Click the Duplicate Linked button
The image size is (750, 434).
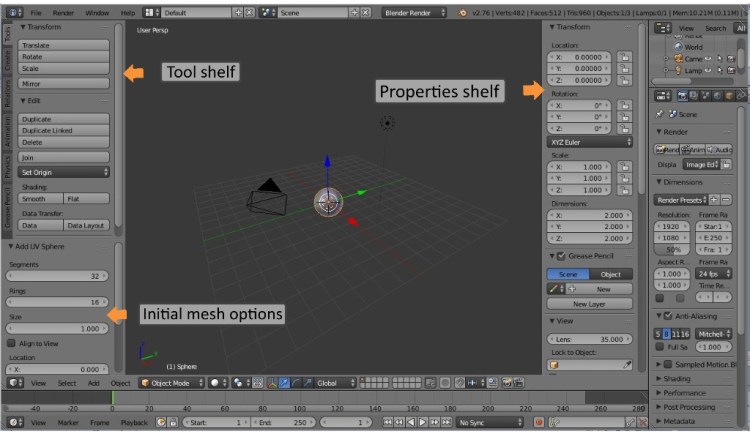pyautogui.click(x=64, y=130)
